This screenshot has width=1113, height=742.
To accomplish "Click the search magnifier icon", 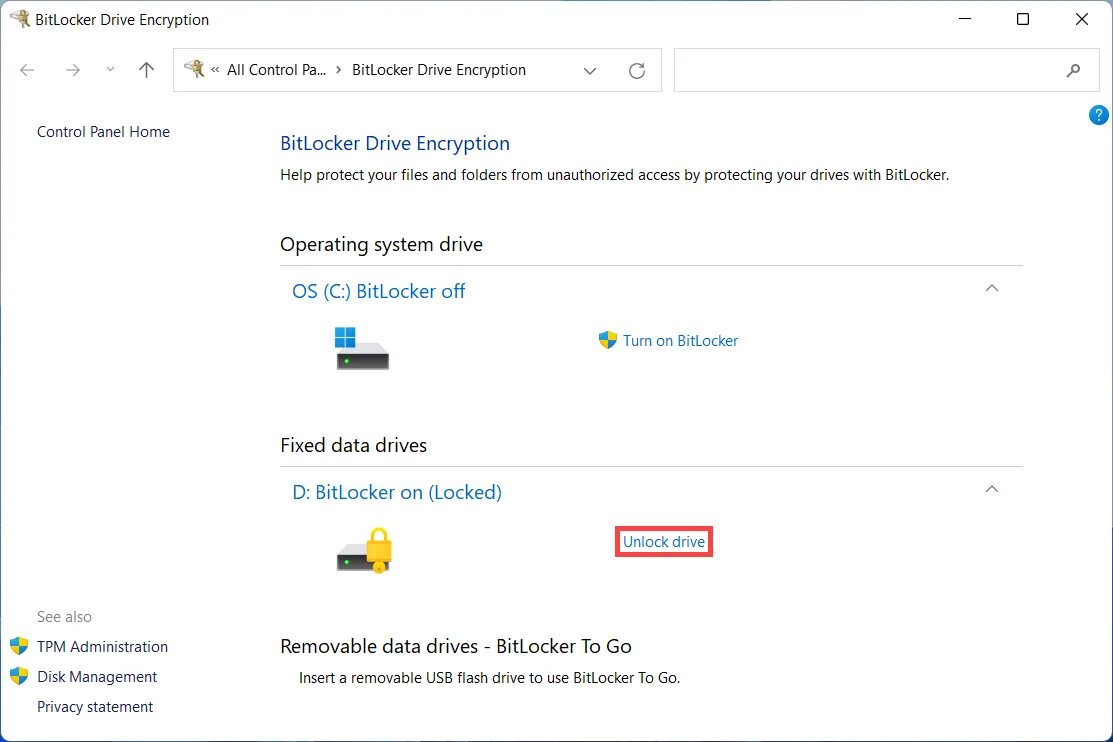I will point(1073,70).
